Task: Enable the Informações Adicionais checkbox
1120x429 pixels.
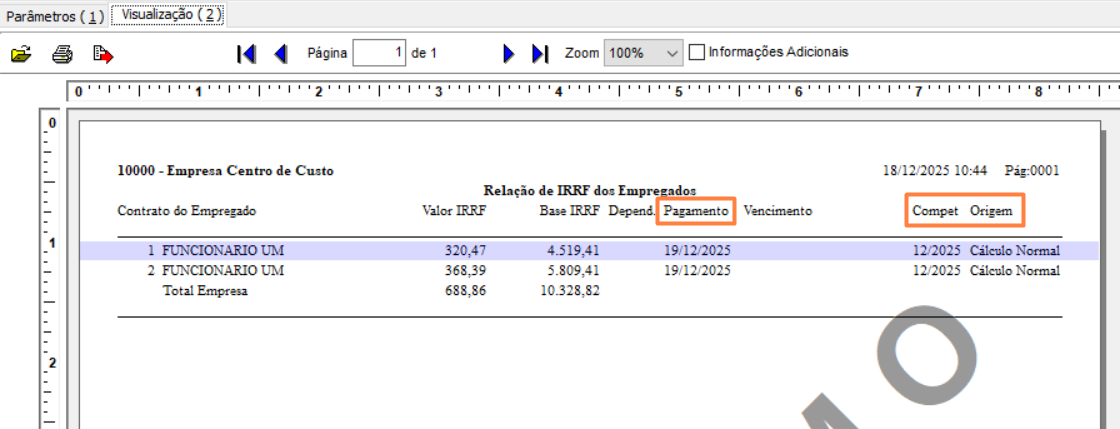Action: (697, 52)
